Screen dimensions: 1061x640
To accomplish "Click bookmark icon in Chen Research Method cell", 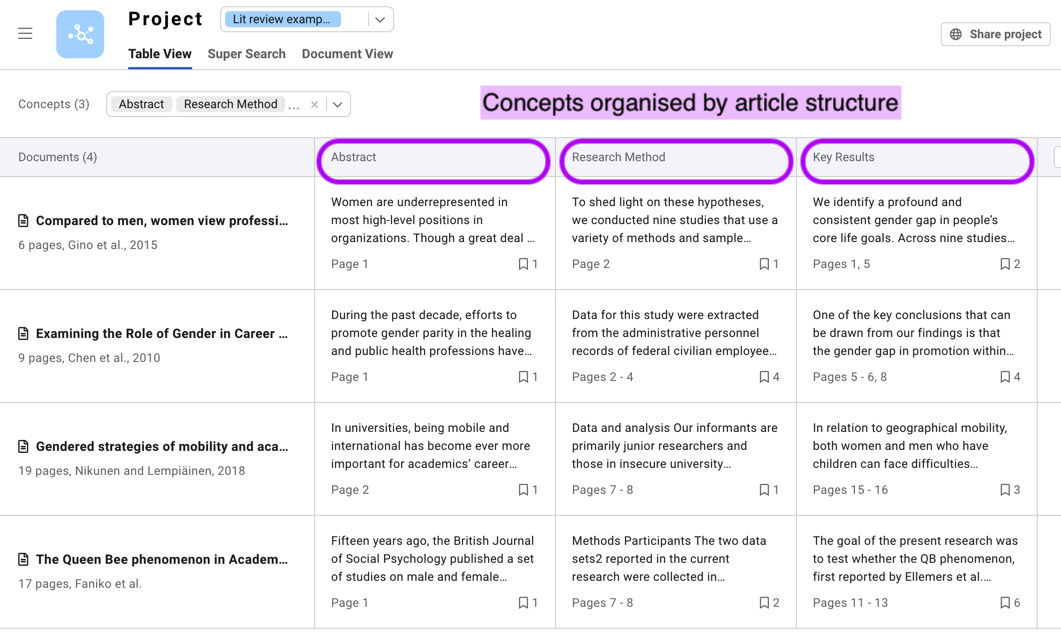I will (764, 377).
